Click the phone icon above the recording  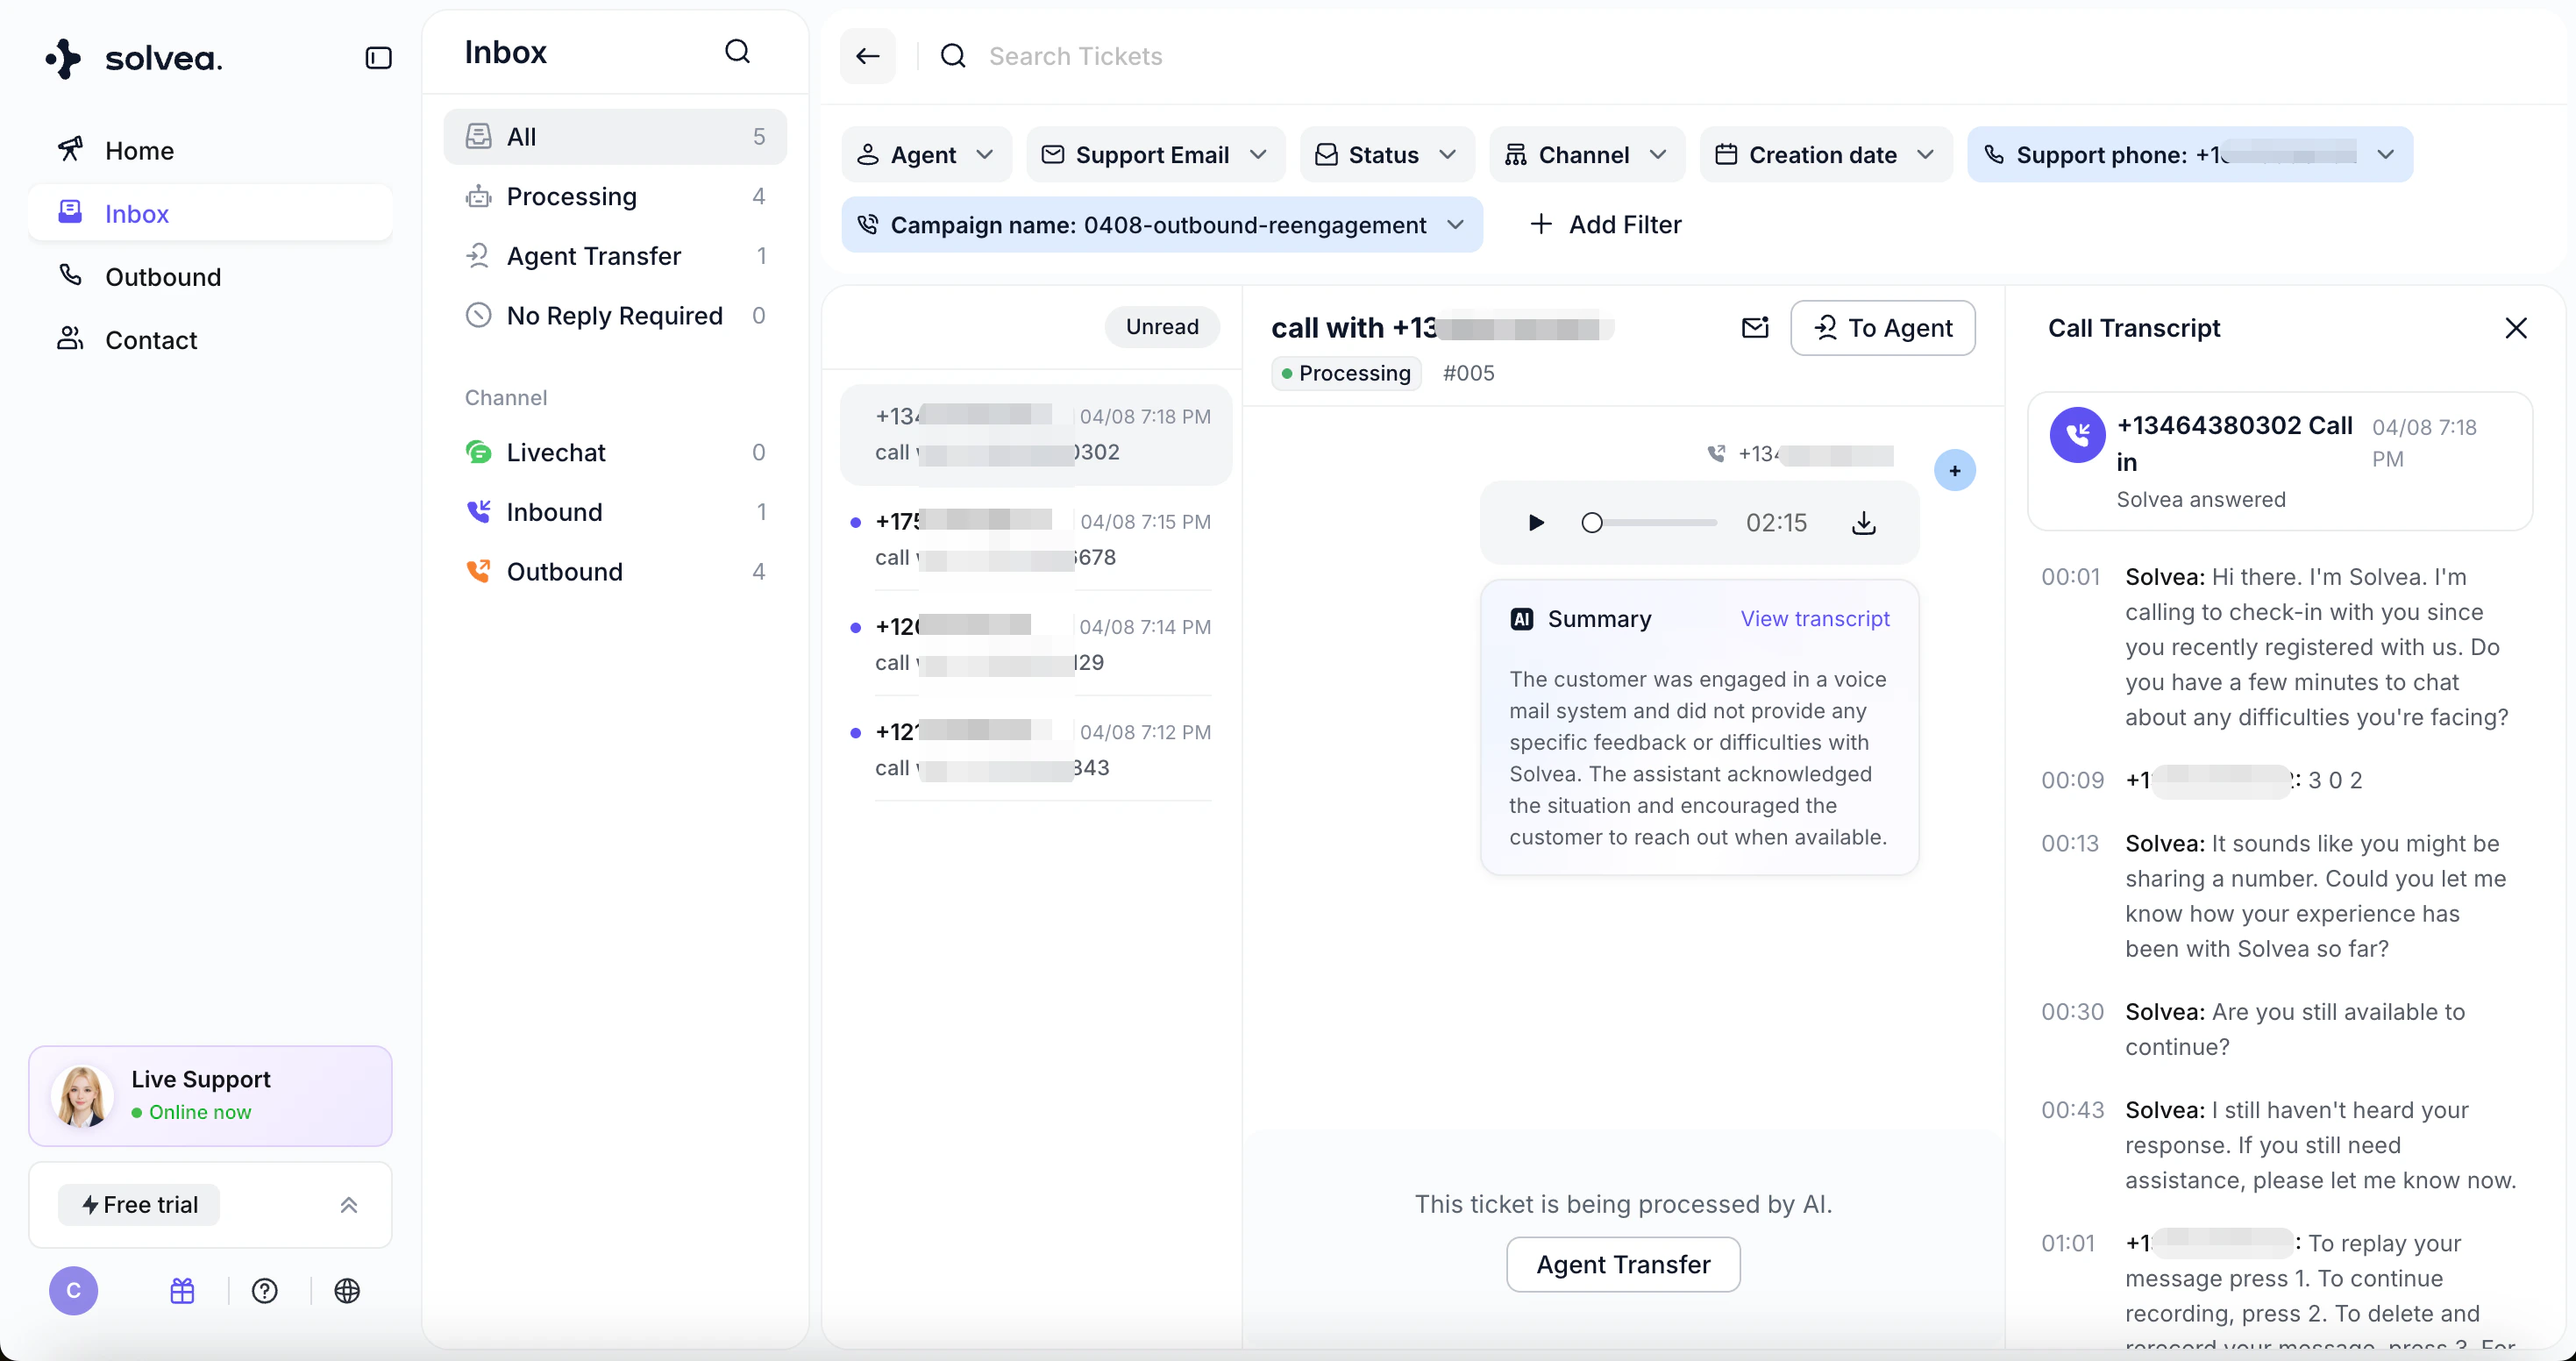(1716, 454)
